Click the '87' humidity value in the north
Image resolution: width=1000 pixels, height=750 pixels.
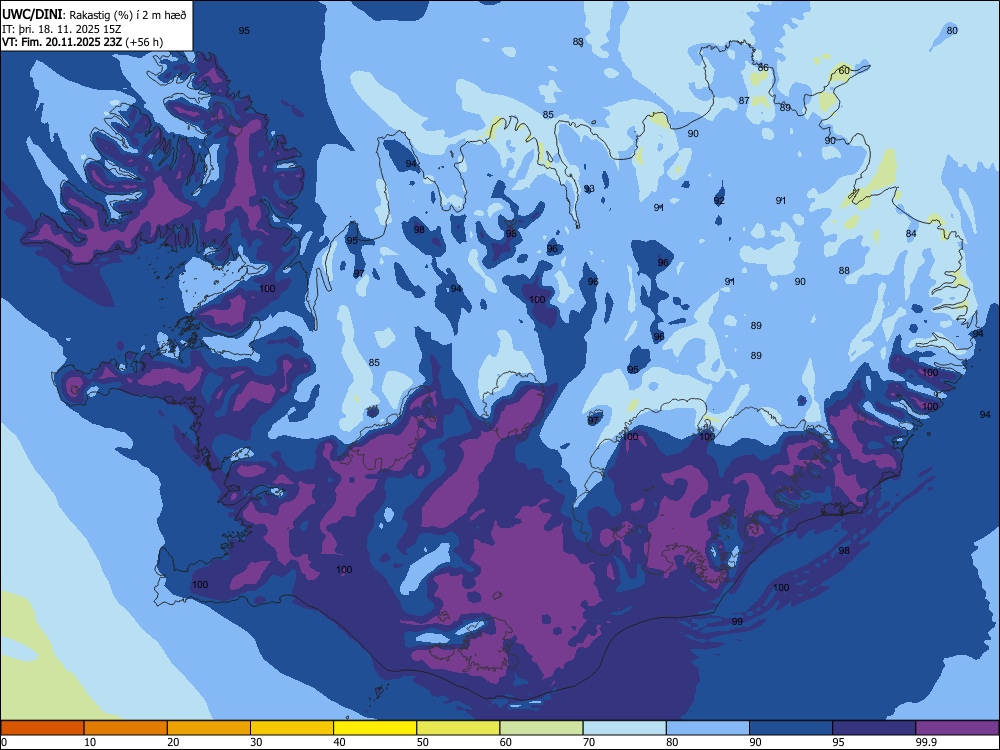744,101
